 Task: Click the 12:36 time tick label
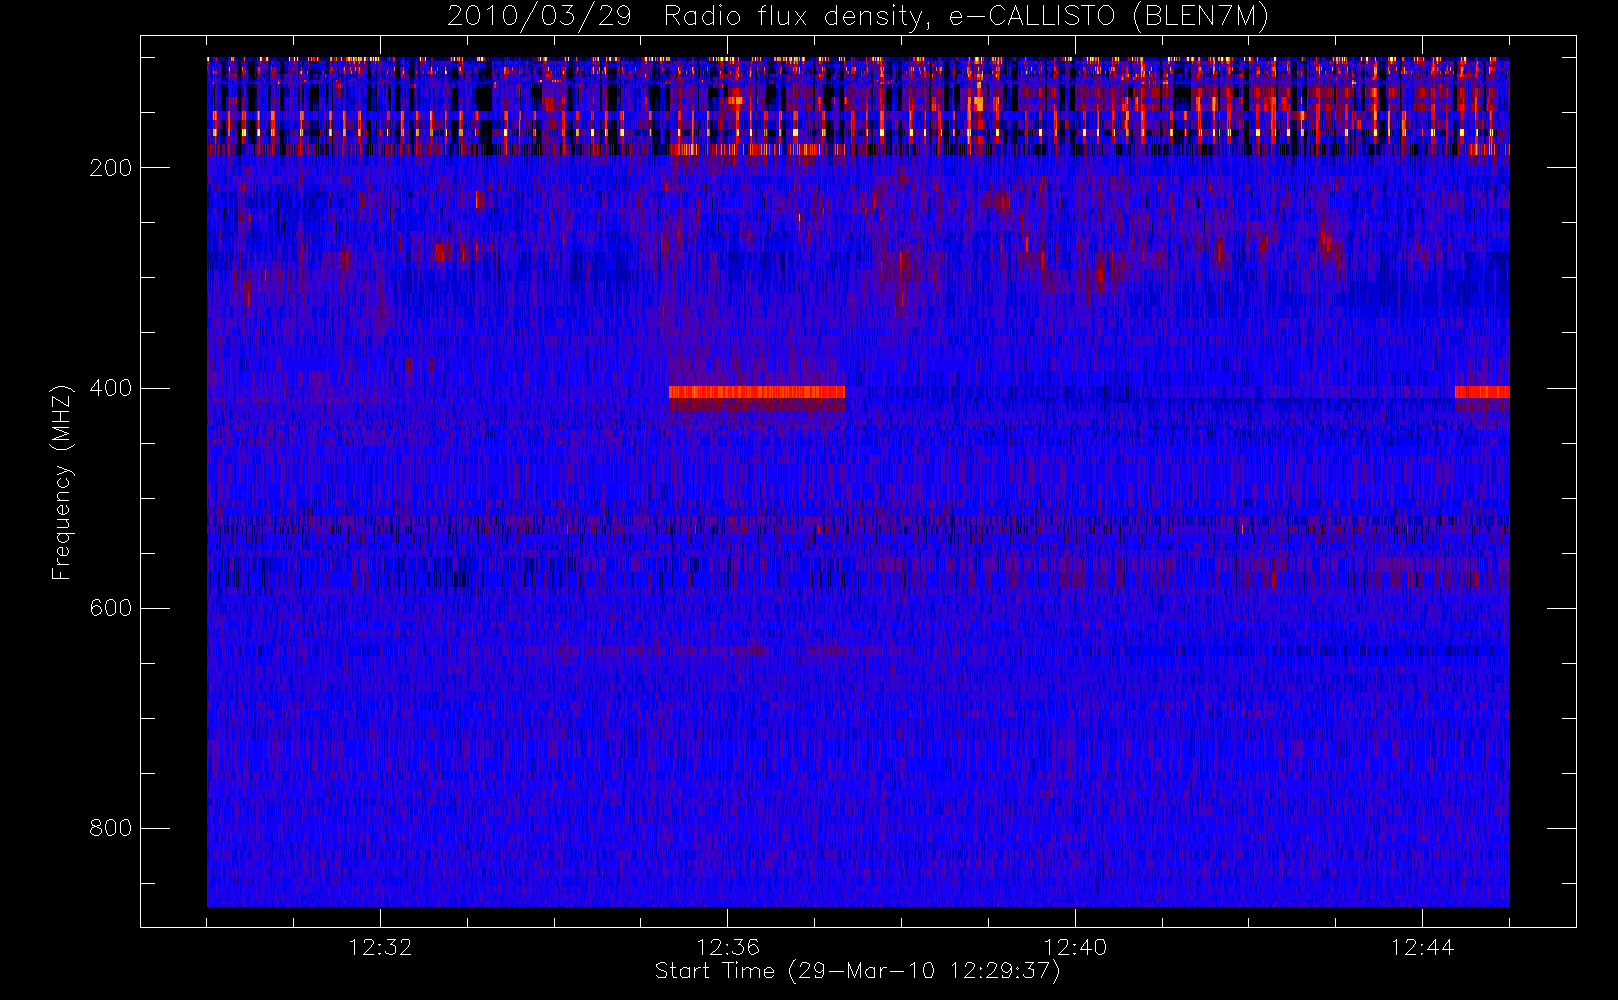[728, 947]
